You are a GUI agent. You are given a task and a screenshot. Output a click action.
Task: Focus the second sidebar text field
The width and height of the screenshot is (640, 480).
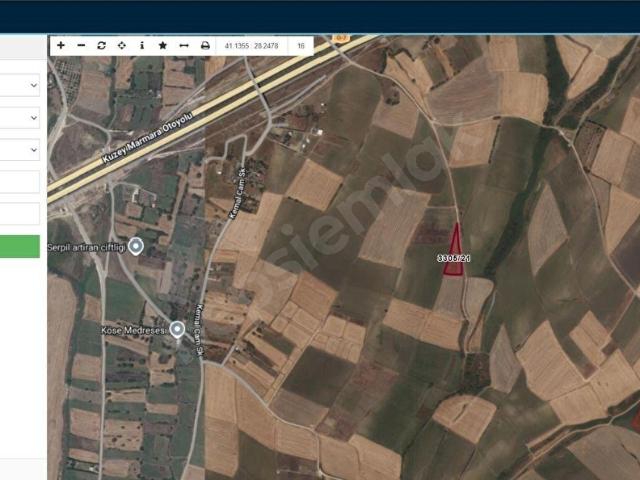click(20, 214)
